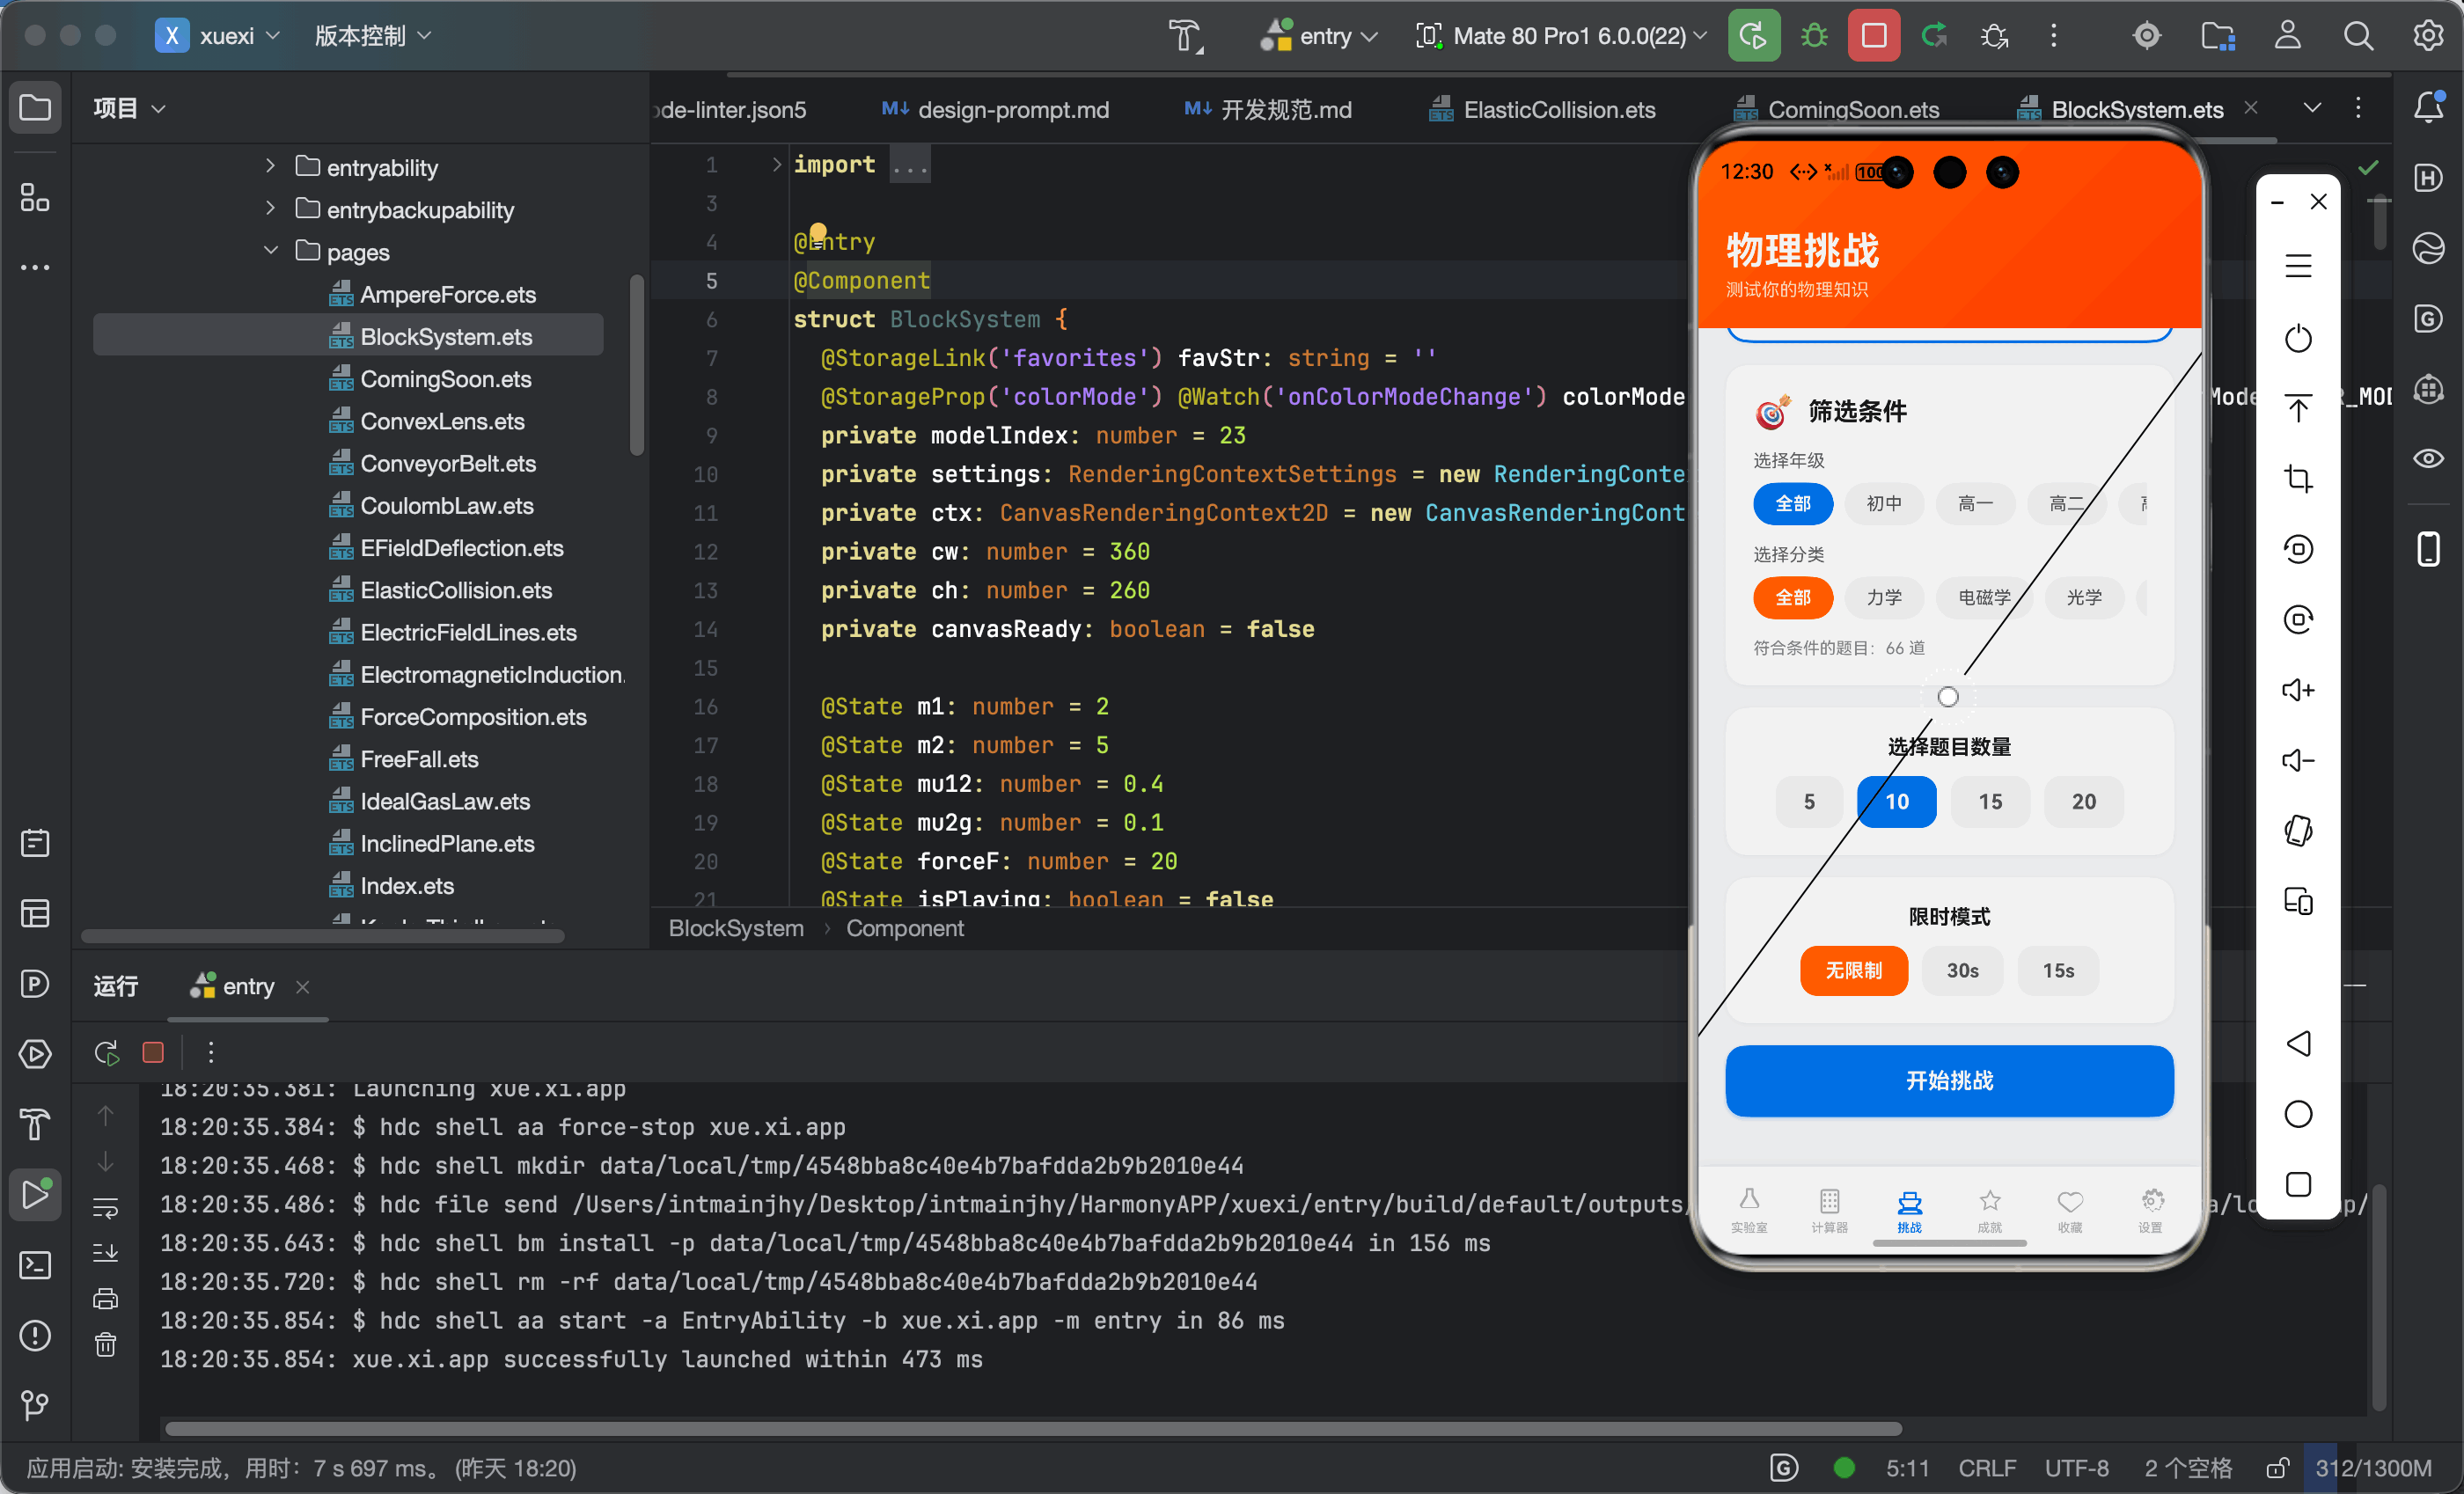The width and height of the screenshot is (2464, 1494).
Task: Choose 15 questions option
Action: (x=1989, y=801)
